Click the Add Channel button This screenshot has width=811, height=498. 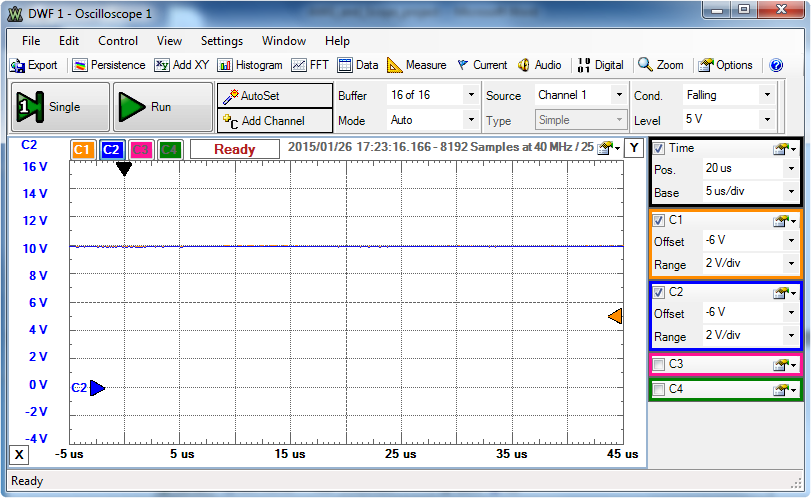pos(275,121)
